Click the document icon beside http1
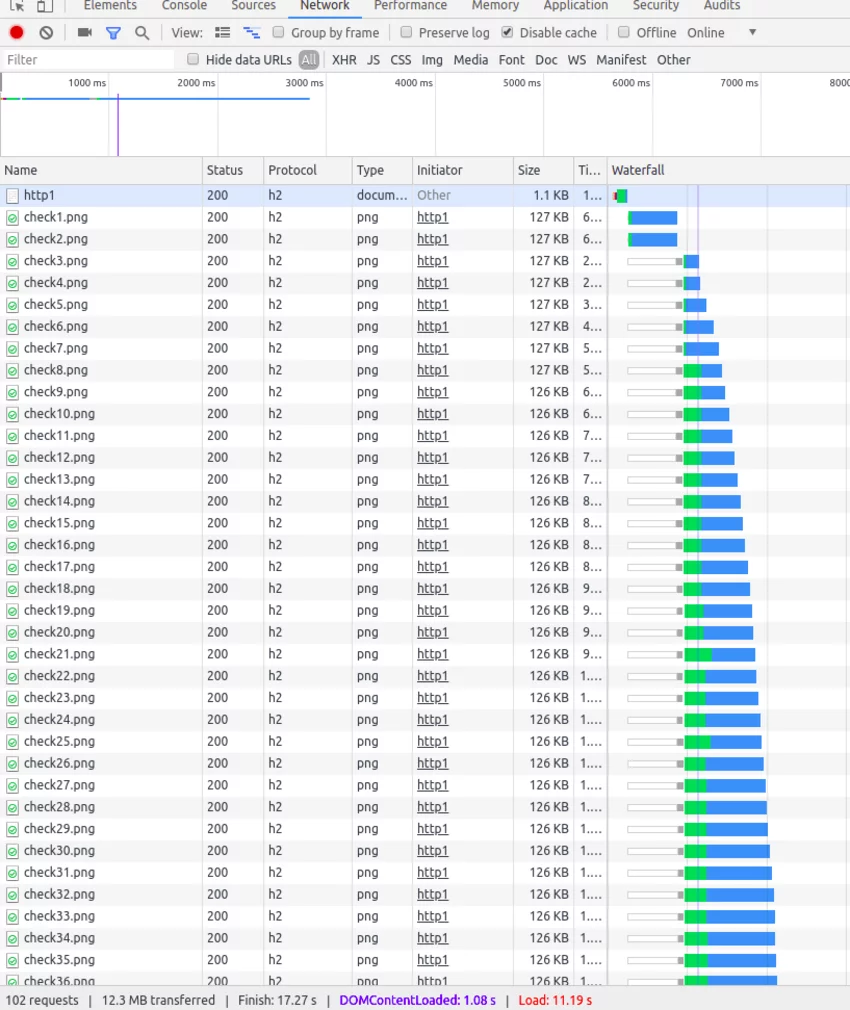Image resolution: width=850 pixels, height=1010 pixels. pyautogui.click(x=12, y=195)
